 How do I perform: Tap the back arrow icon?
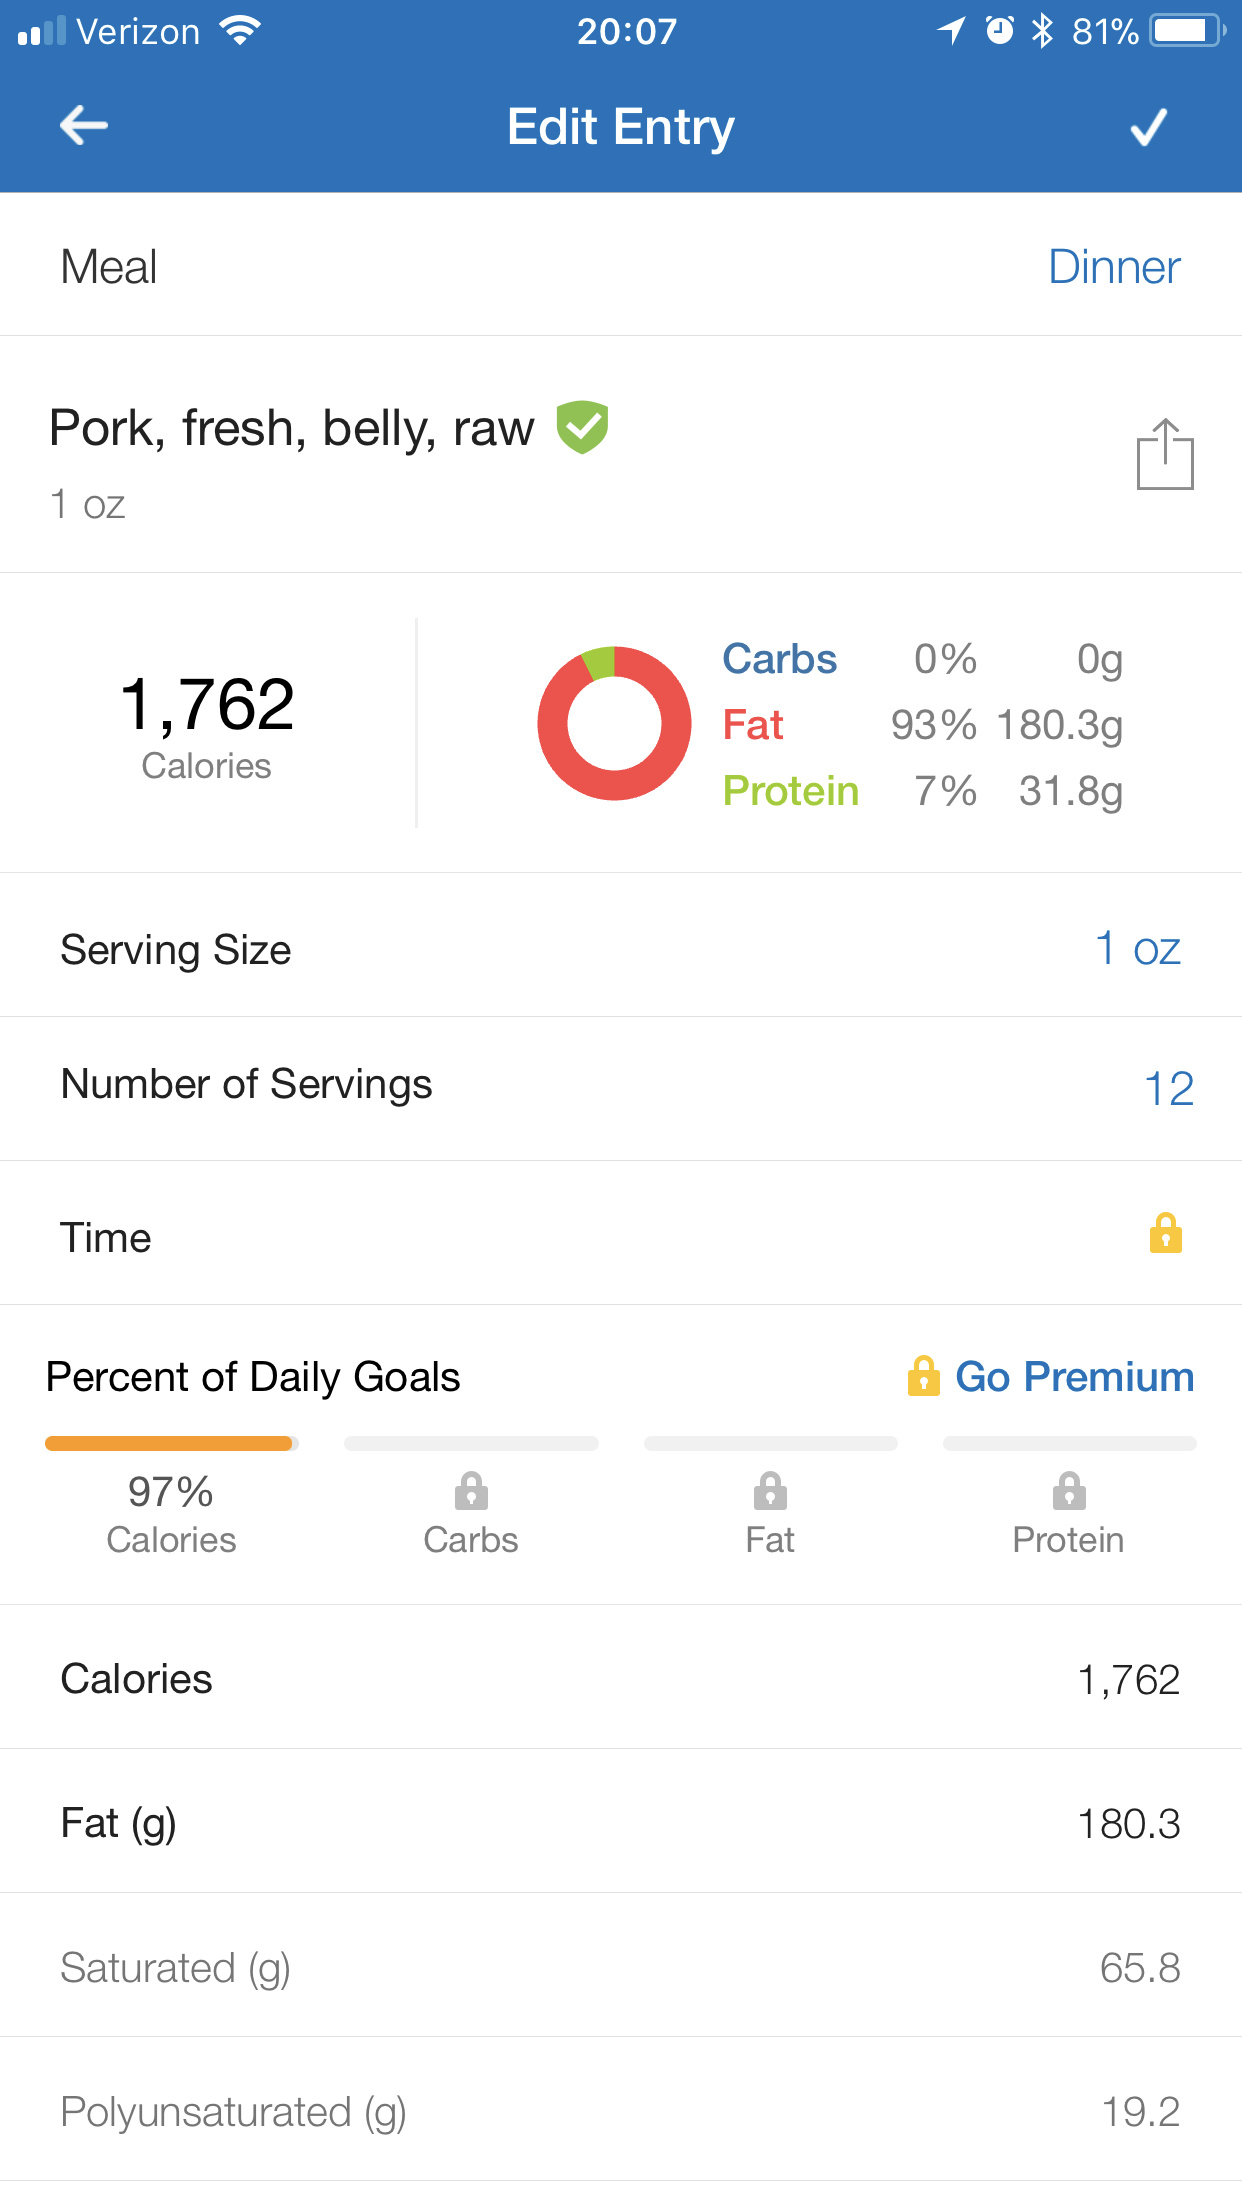[84, 126]
